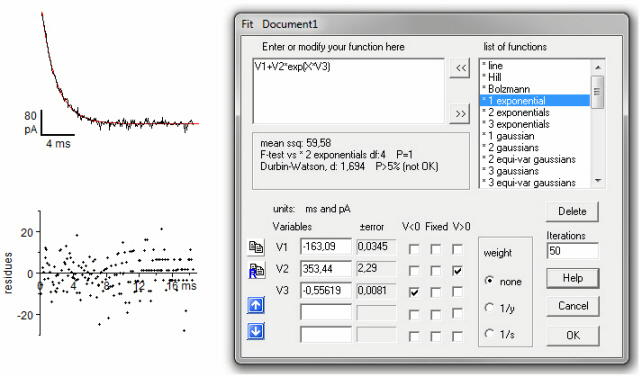
Task: Select '1 gaussian' in the function list
Action: point(535,136)
